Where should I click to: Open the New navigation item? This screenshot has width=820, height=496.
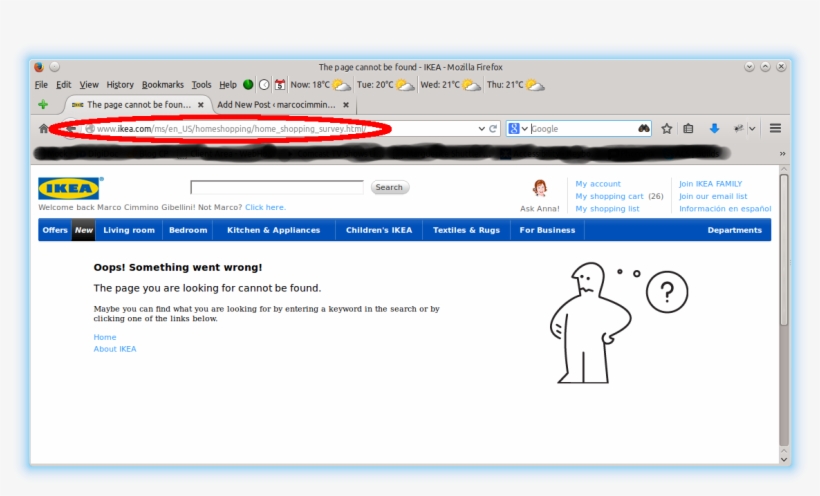tap(84, 230)
